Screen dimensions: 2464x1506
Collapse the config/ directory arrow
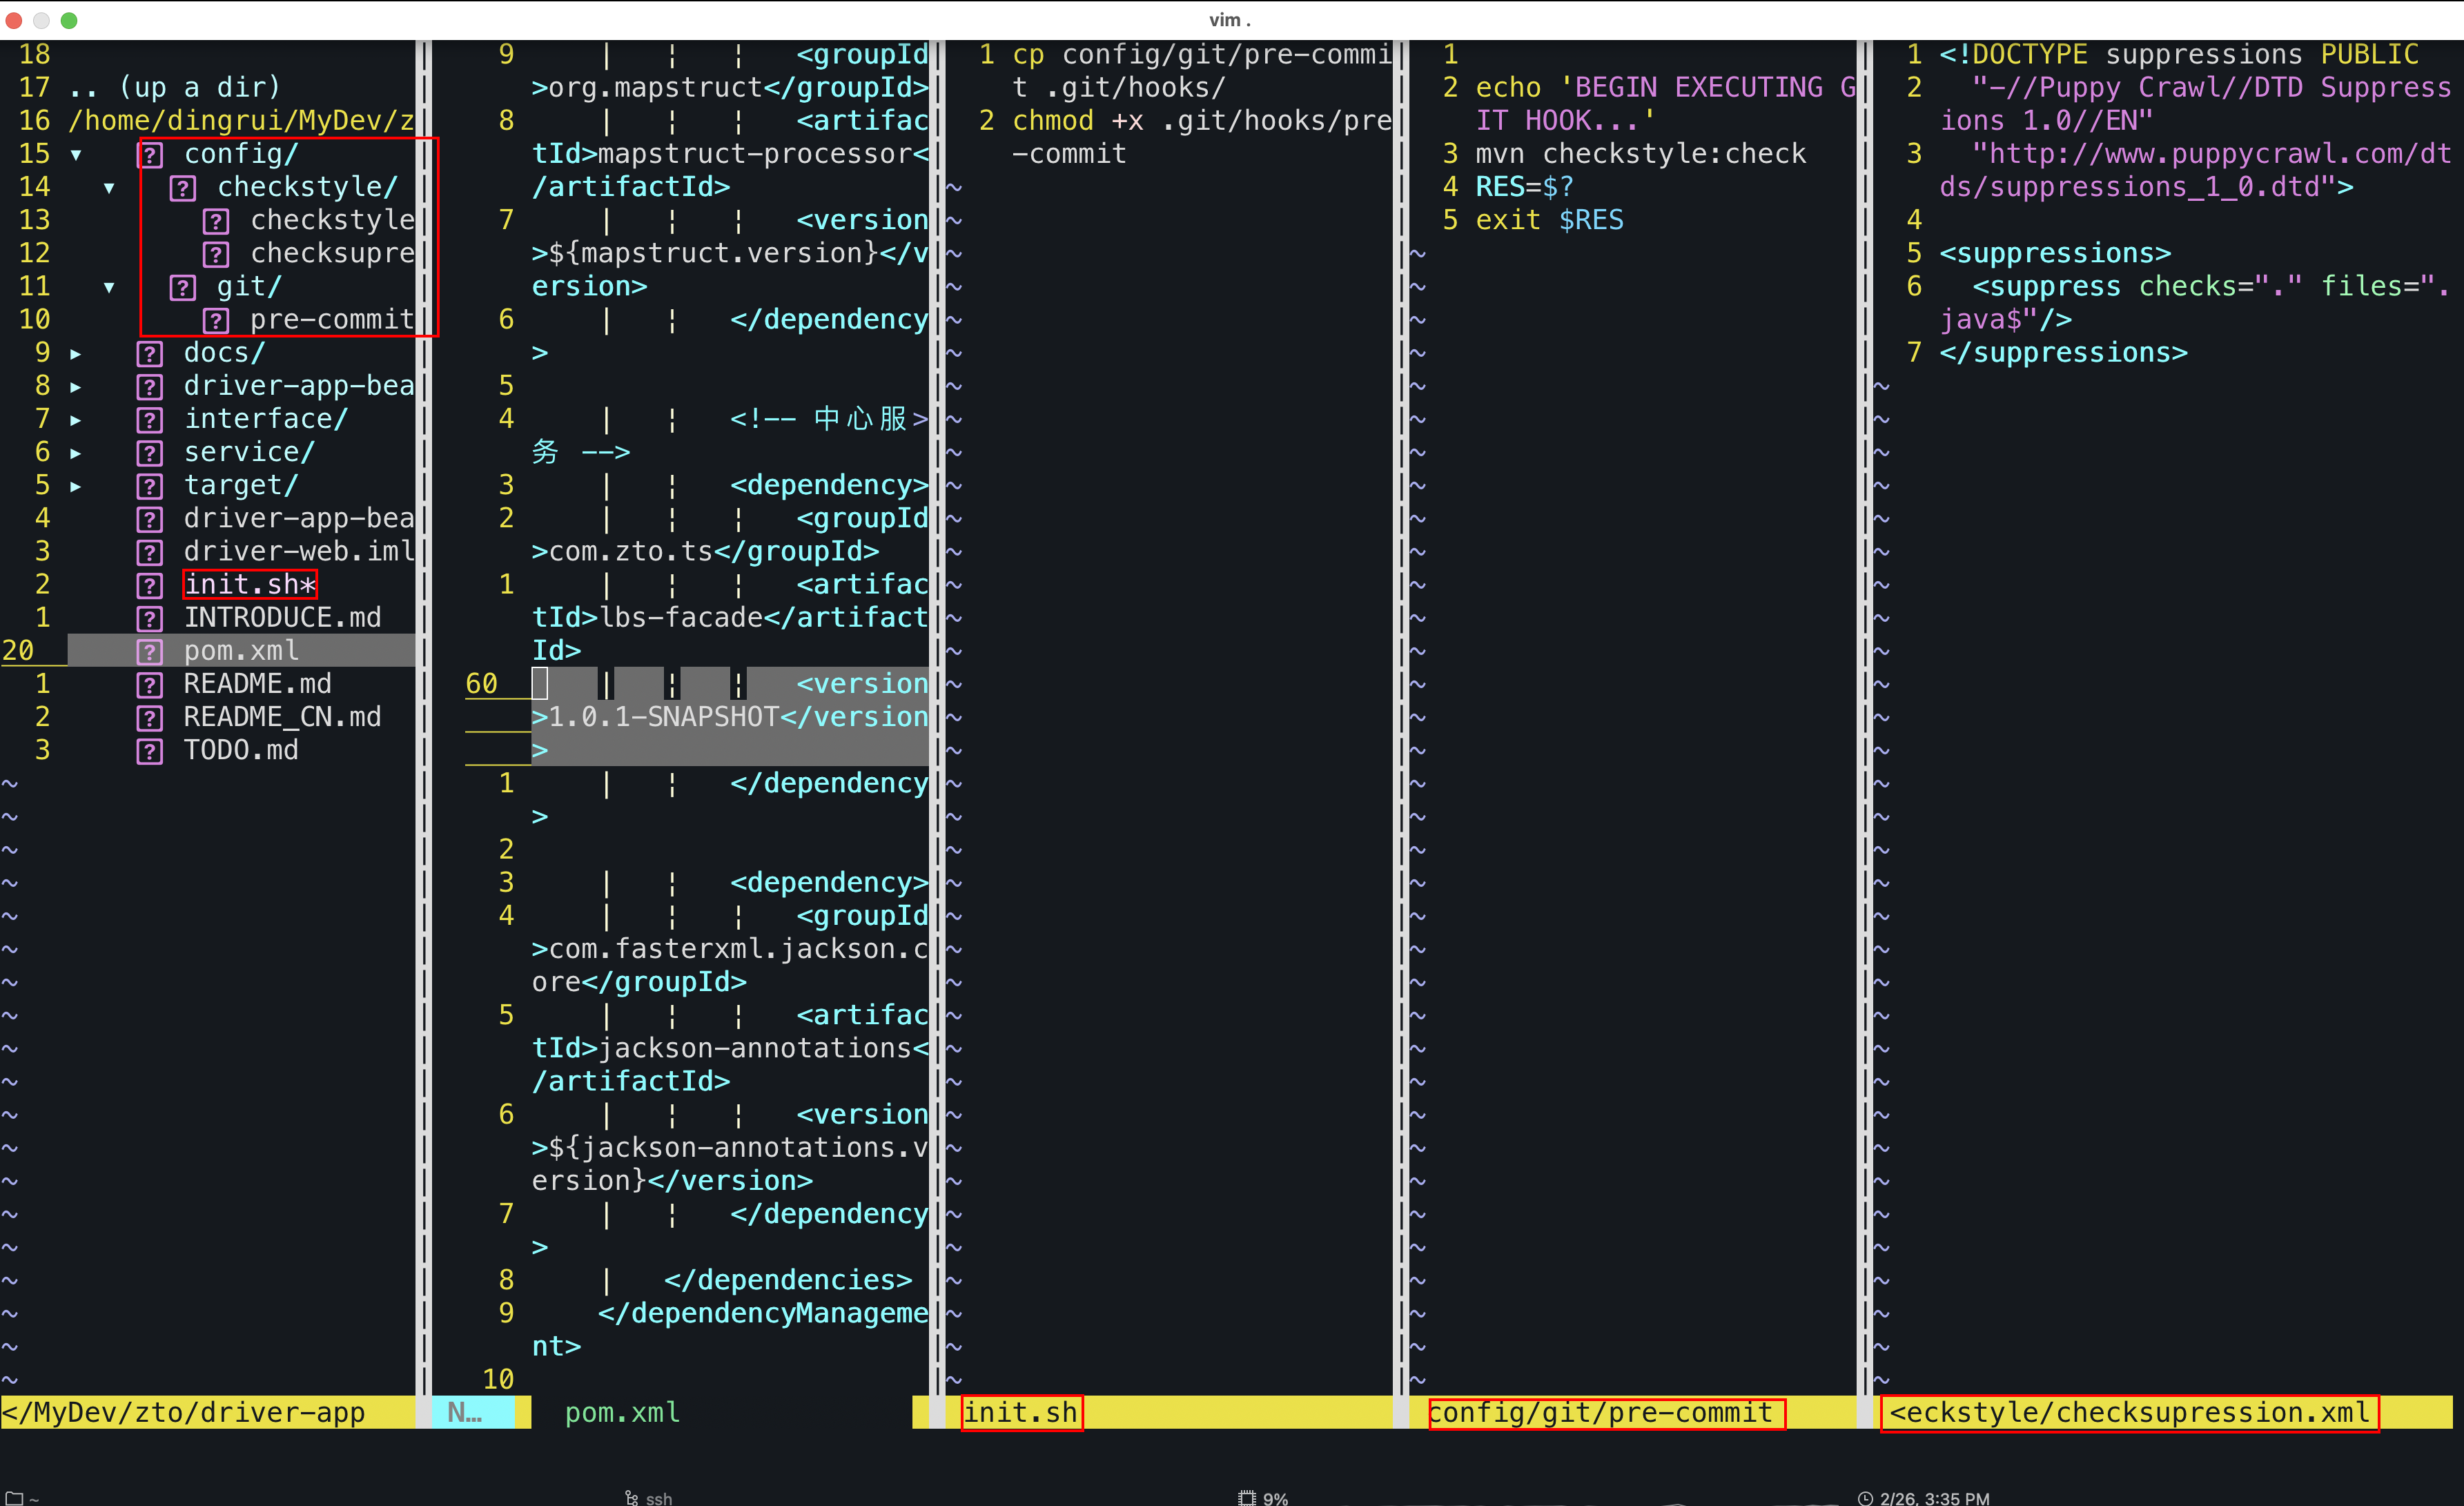click(75, 155)
